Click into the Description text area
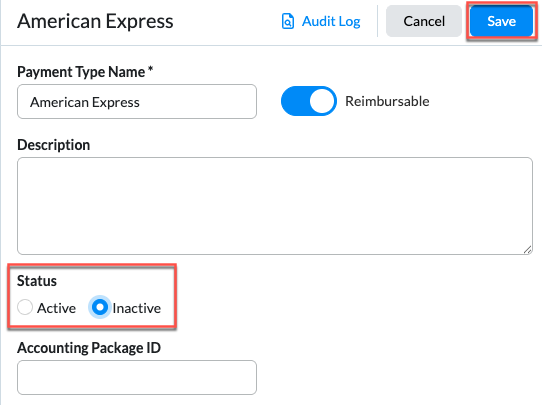Image resolution: width=542 pixels, height=405 pixels. pos(275,206)
